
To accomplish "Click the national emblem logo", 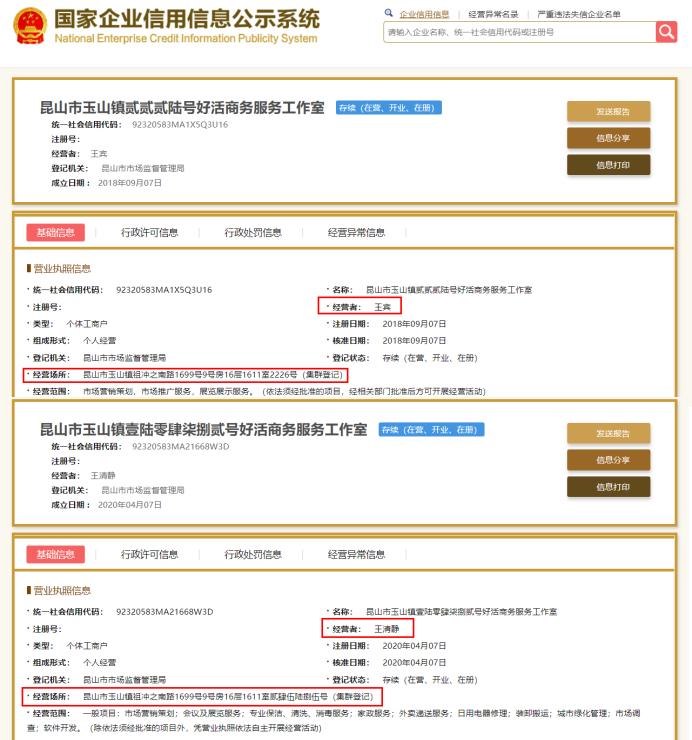I will (x=30, y=25).
